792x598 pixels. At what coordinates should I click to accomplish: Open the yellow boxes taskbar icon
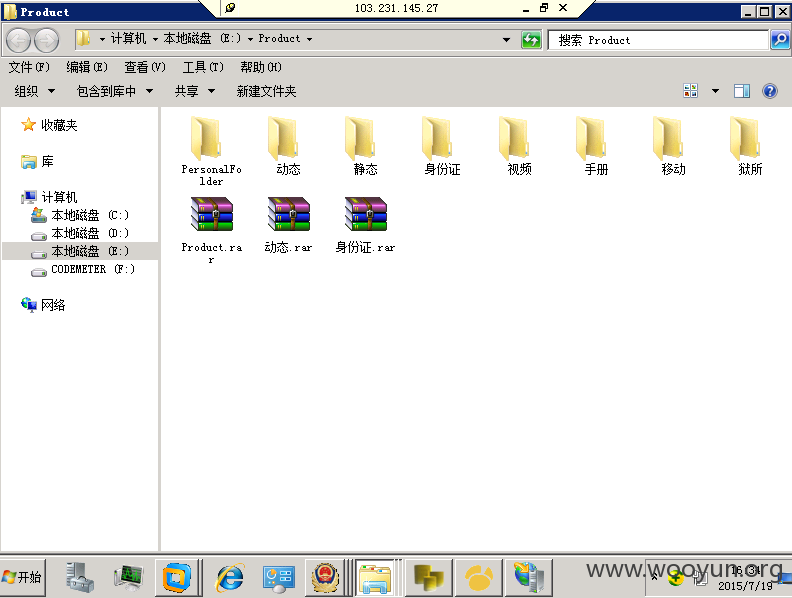428,577
